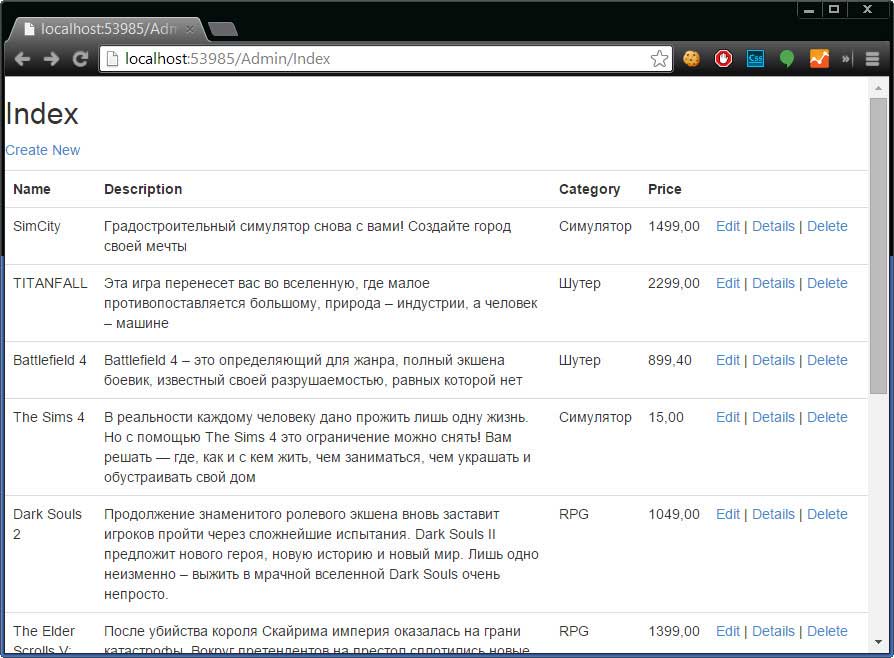The width and height of the screenshot is (894, 658).
Task: Open Details for TITANFALL
Action: click(x=773, y=283)
